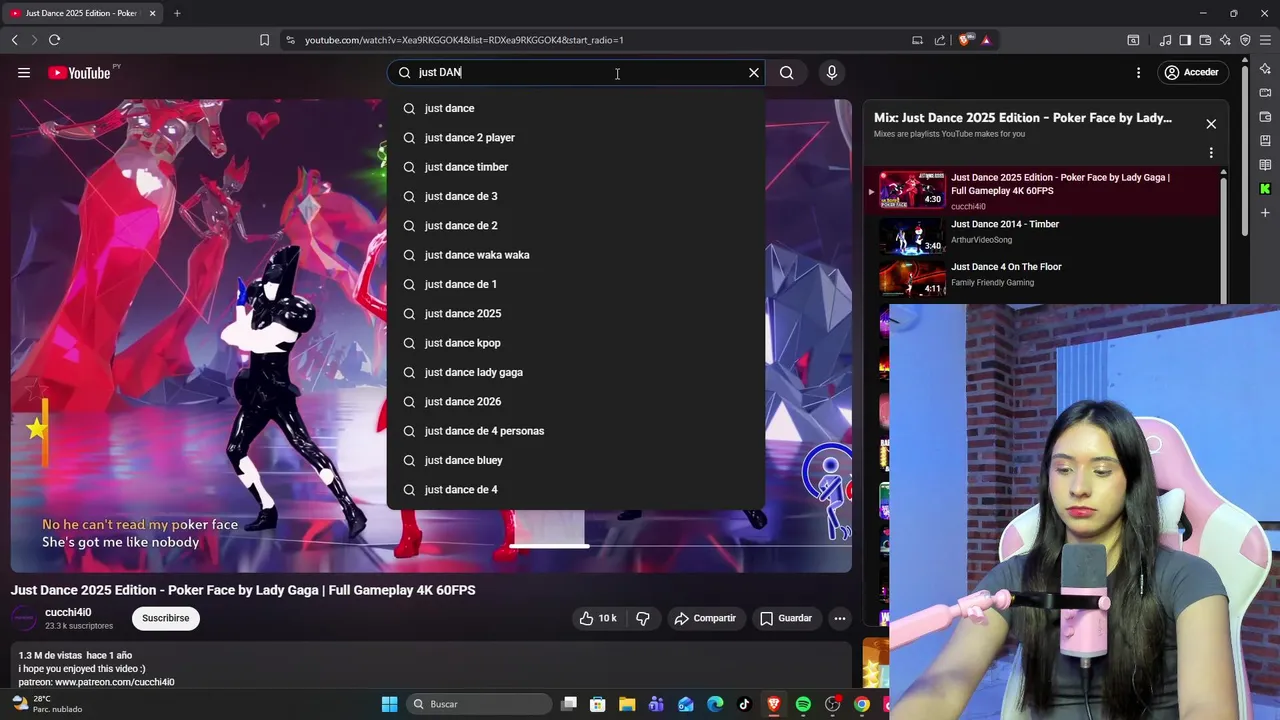1280x720 pixels.
Task: Like the video with thumbs-up 10 k
Action: pos(597,618)
